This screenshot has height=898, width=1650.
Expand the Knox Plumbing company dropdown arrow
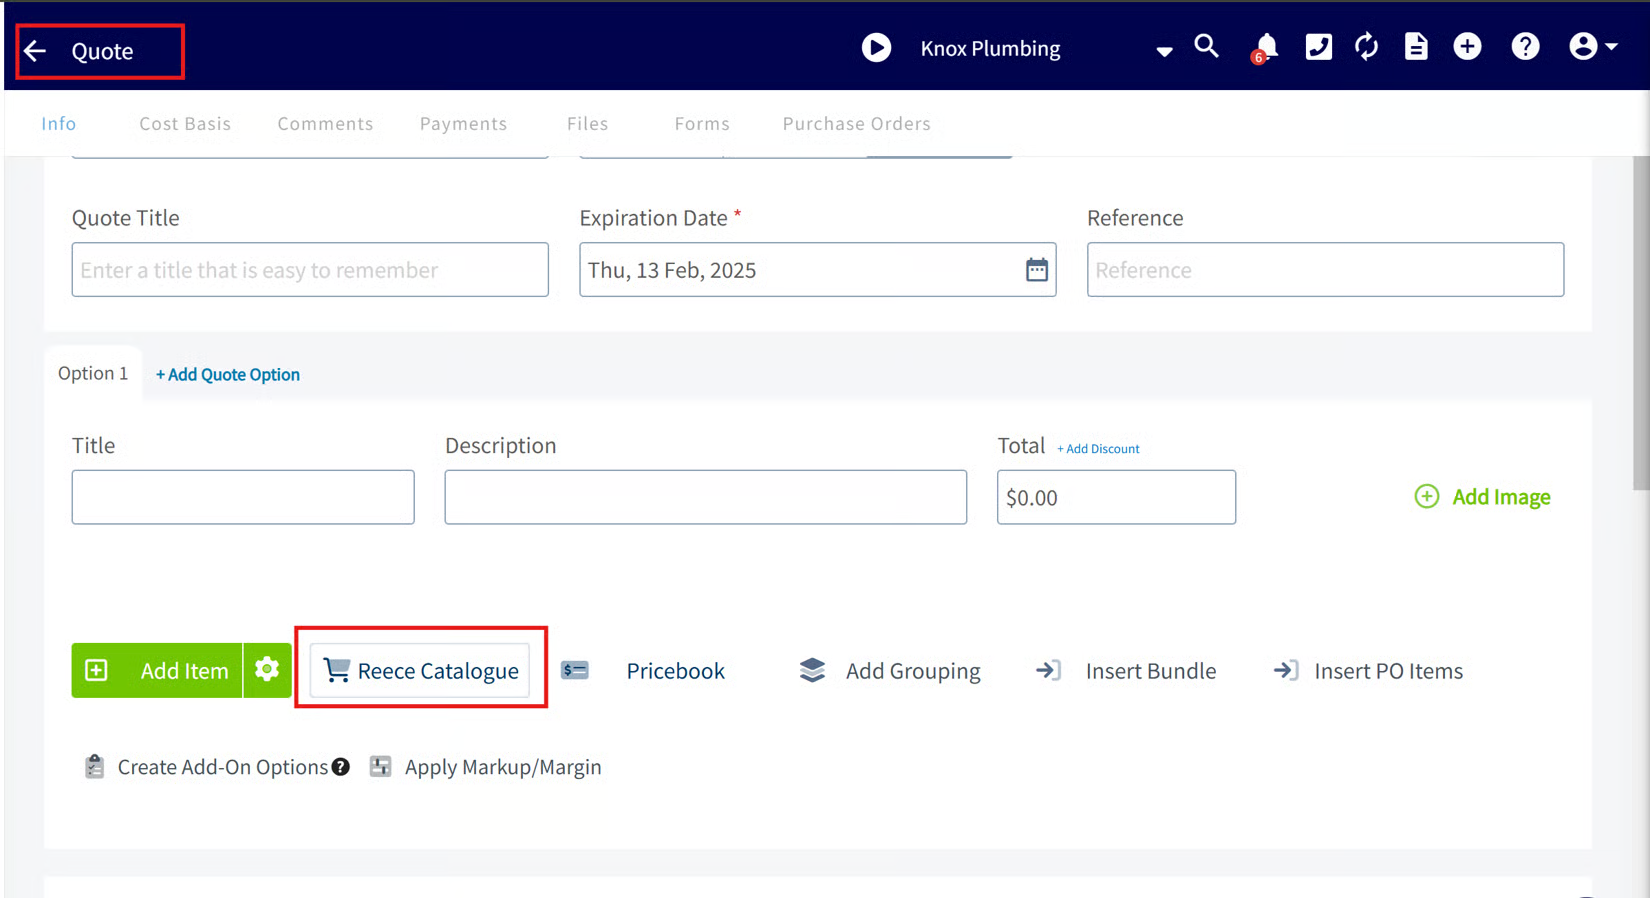[x=1164, y=51]
